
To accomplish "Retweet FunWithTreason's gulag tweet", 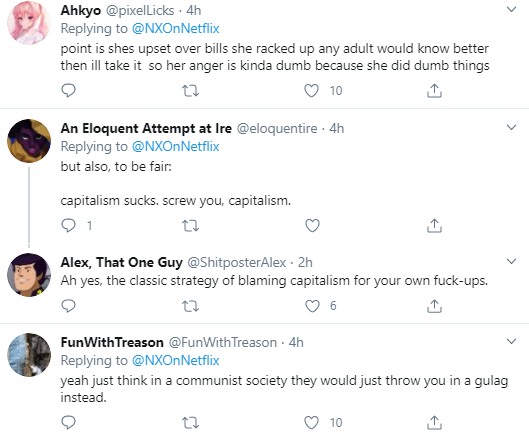I will point(190,422).
